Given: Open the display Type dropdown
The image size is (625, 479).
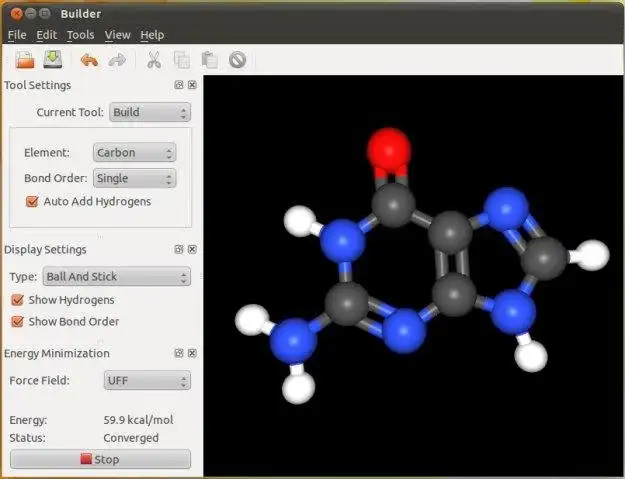Looking at the screenshot, I should click(116, 277).
